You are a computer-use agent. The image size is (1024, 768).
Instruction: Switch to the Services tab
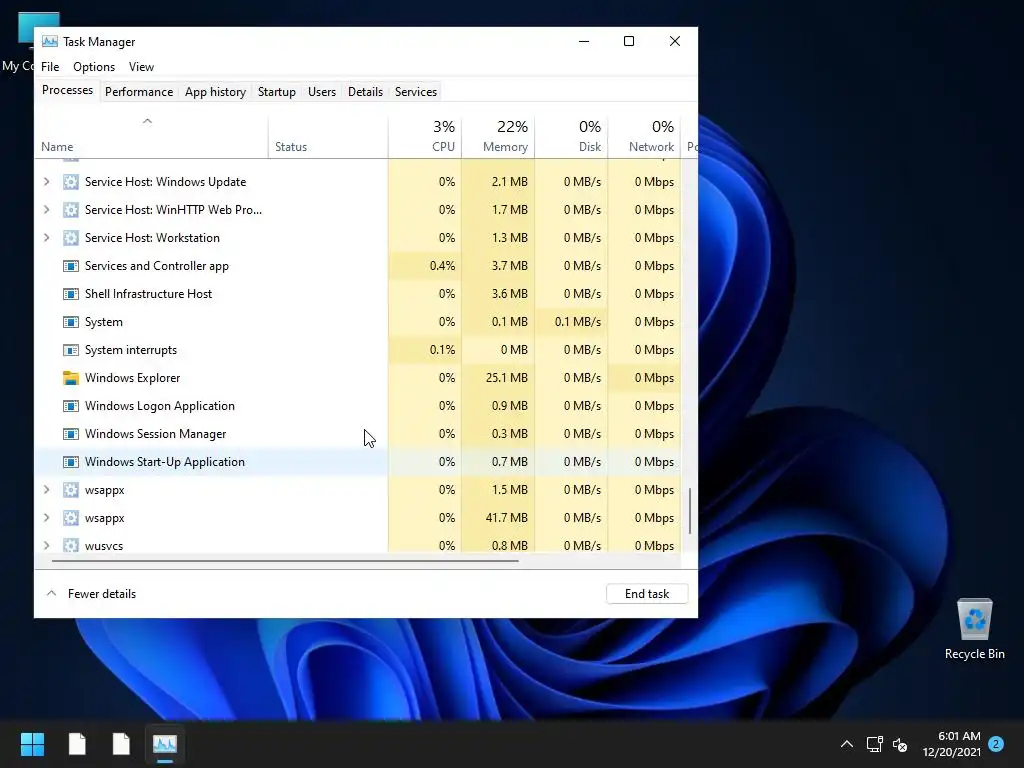click(x=415, y=91)
